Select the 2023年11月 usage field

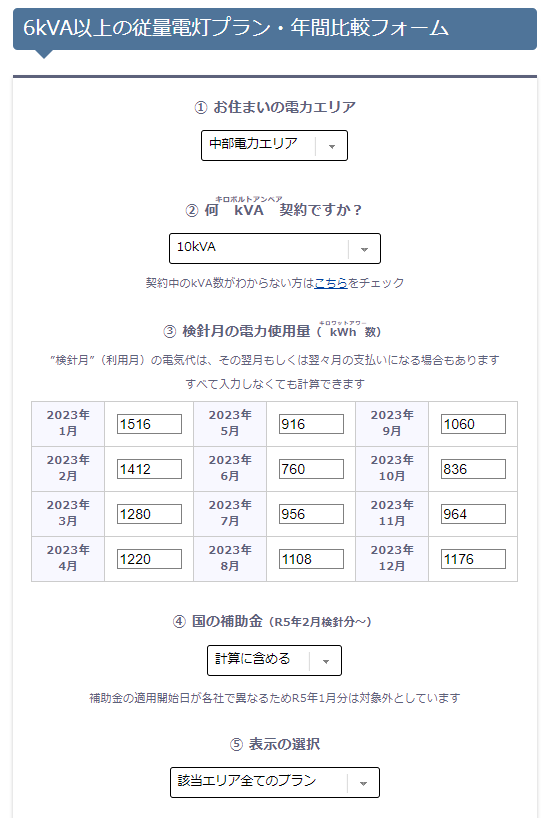[473, 514]
